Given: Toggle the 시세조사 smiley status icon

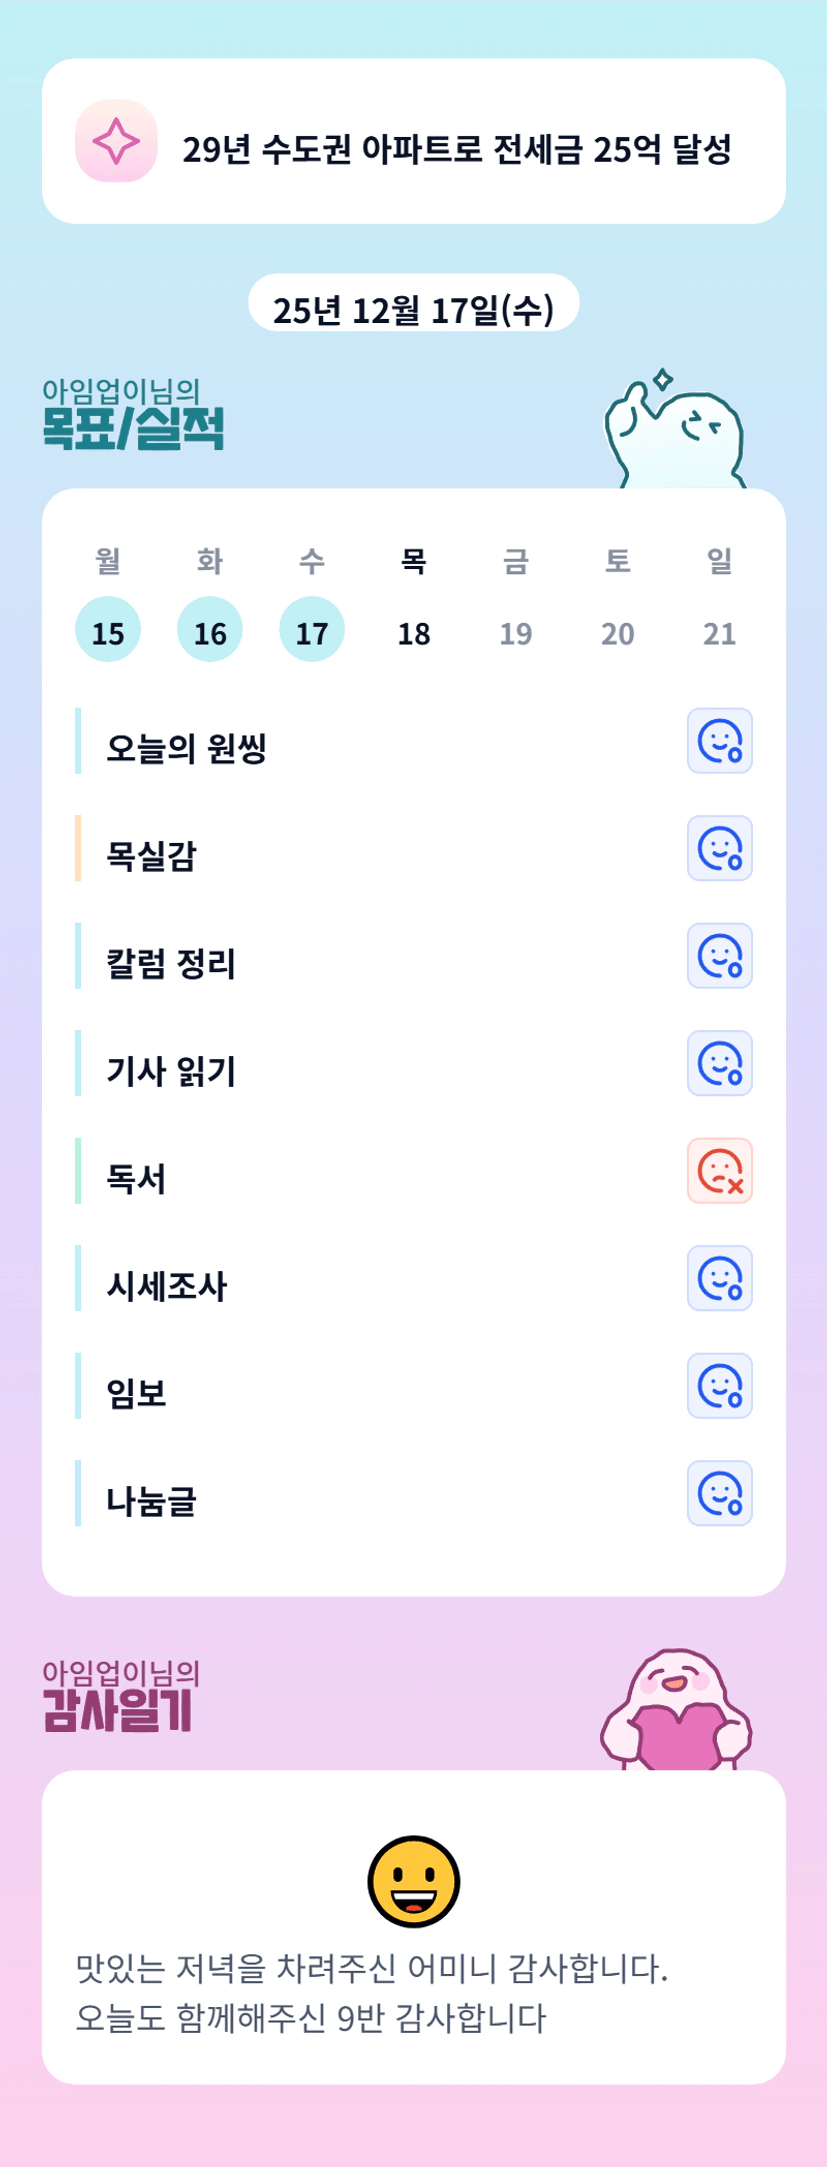Looking at the screenshot, I should 719,1278.
